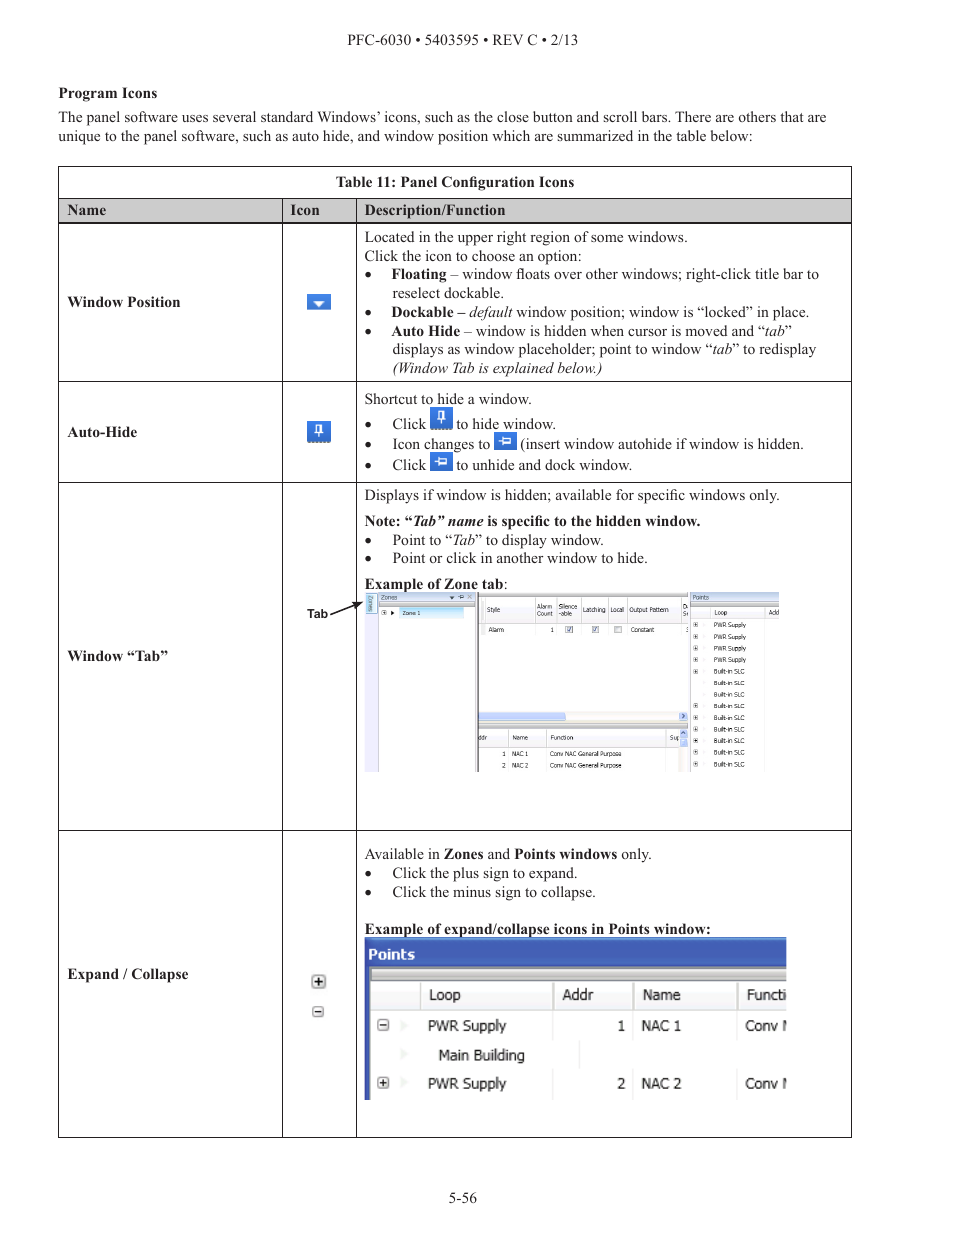
Task: Click the Loop header in the large Points window
Action: pos(486,995)
